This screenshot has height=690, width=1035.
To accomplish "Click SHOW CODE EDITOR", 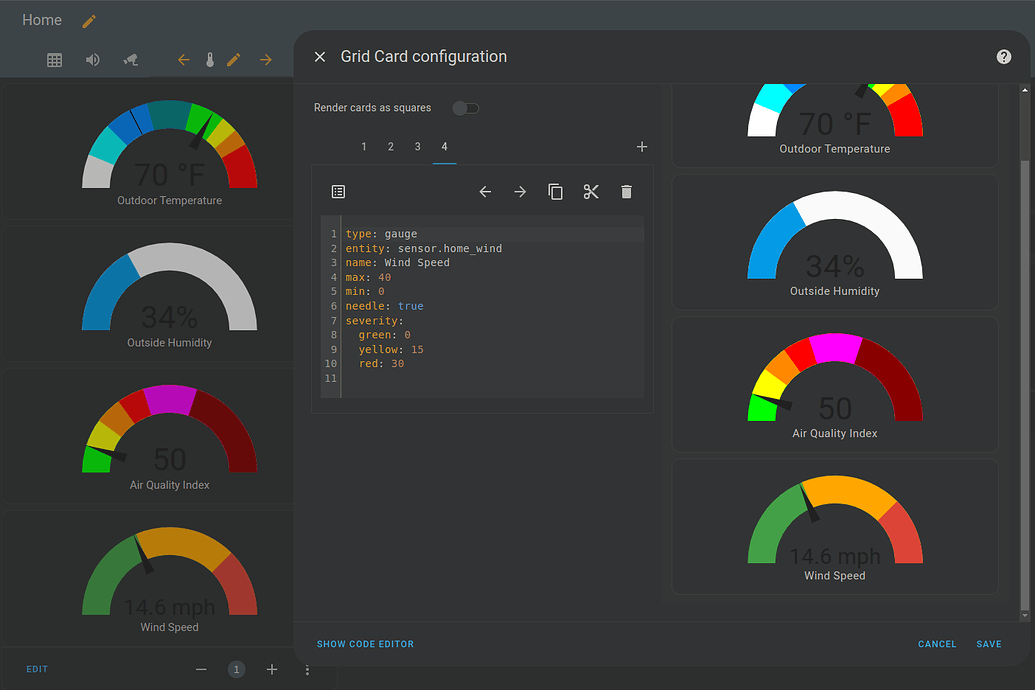I will pyautogui.click(x=365, y=644).
